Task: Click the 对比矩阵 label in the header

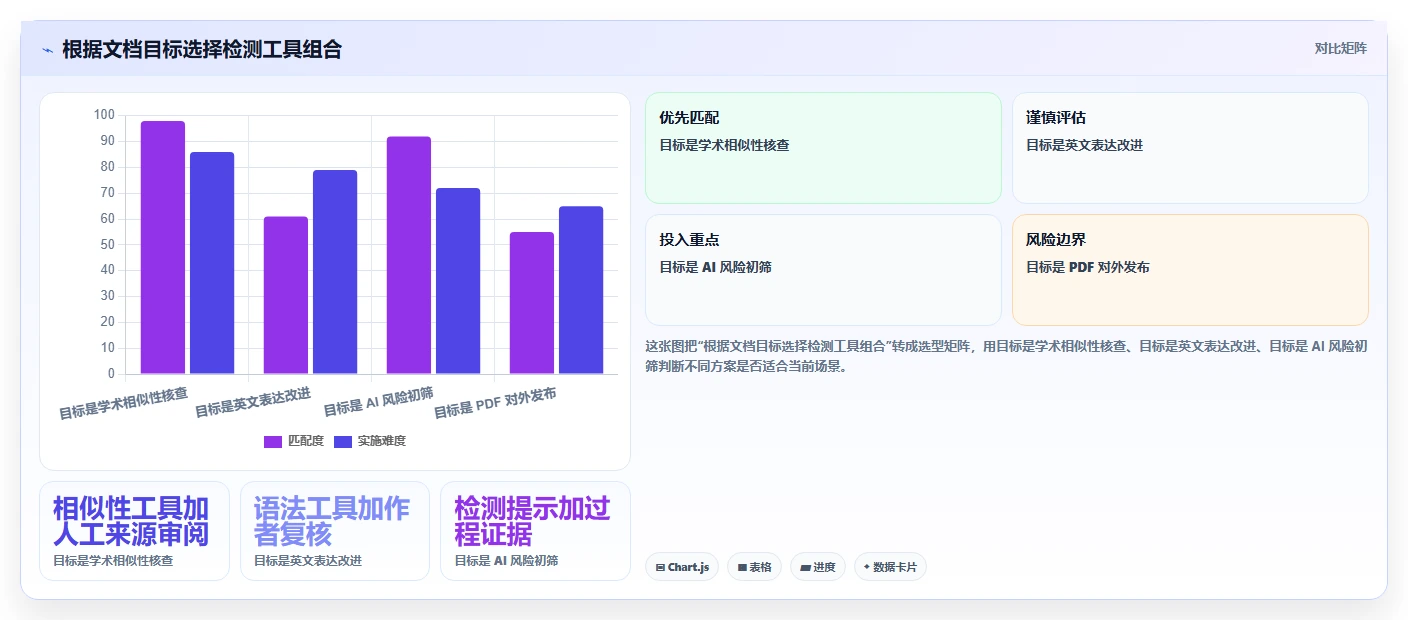Action: click(1340, 48)
